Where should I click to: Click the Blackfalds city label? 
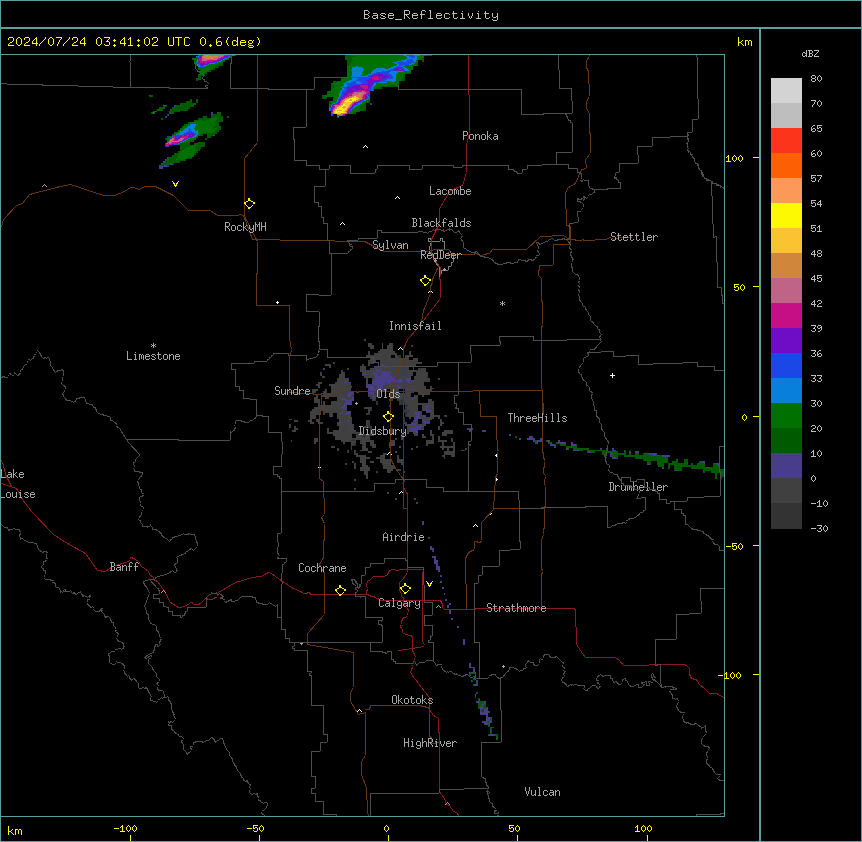441,223
